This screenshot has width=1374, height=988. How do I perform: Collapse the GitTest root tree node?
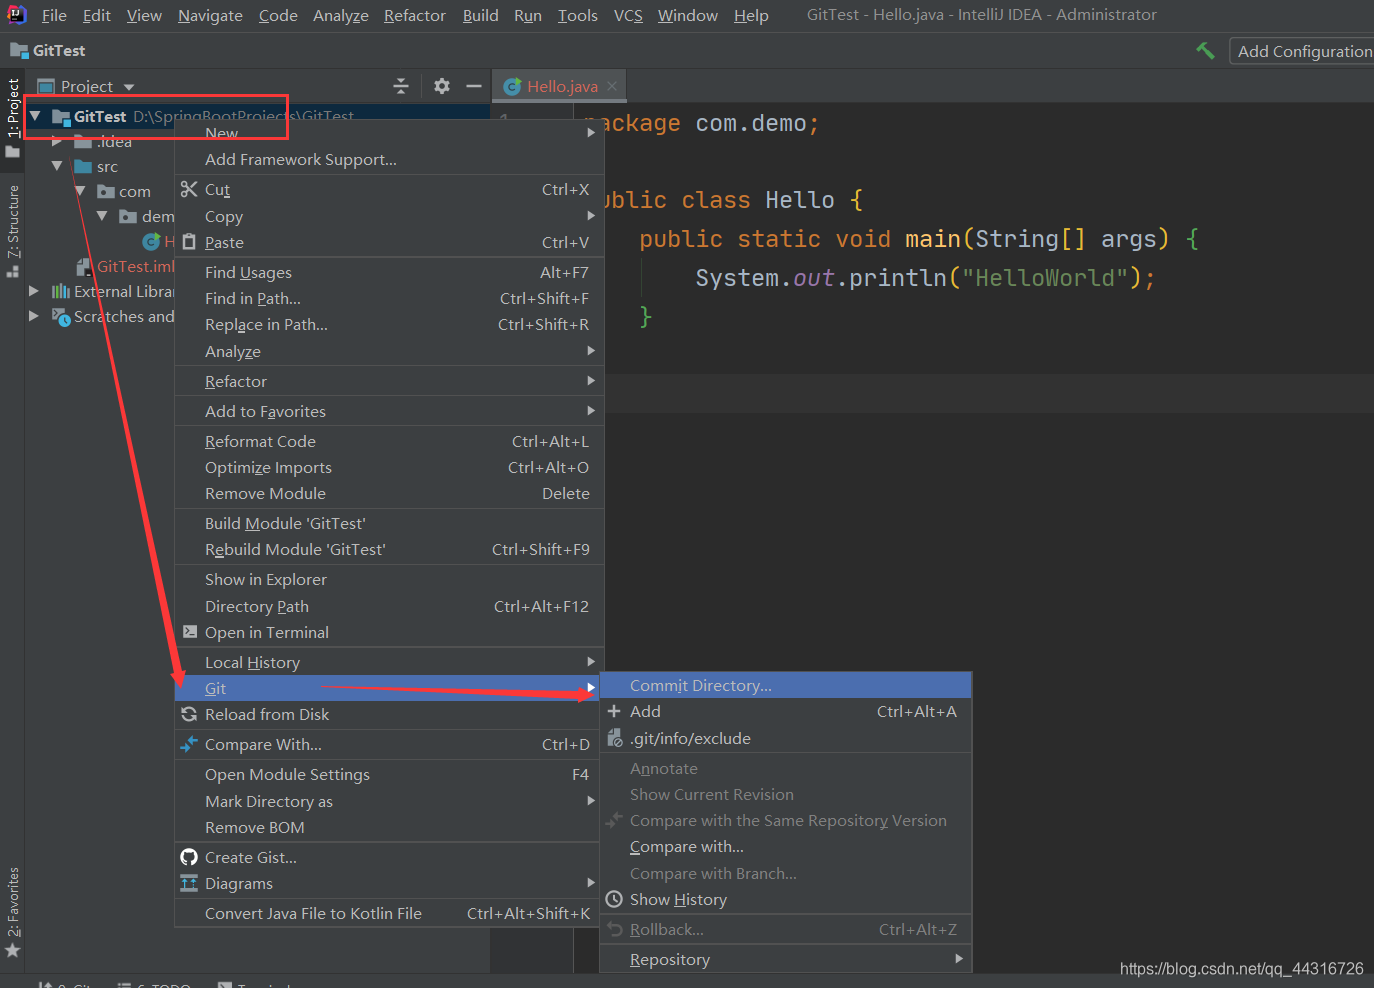click(35, 116)
